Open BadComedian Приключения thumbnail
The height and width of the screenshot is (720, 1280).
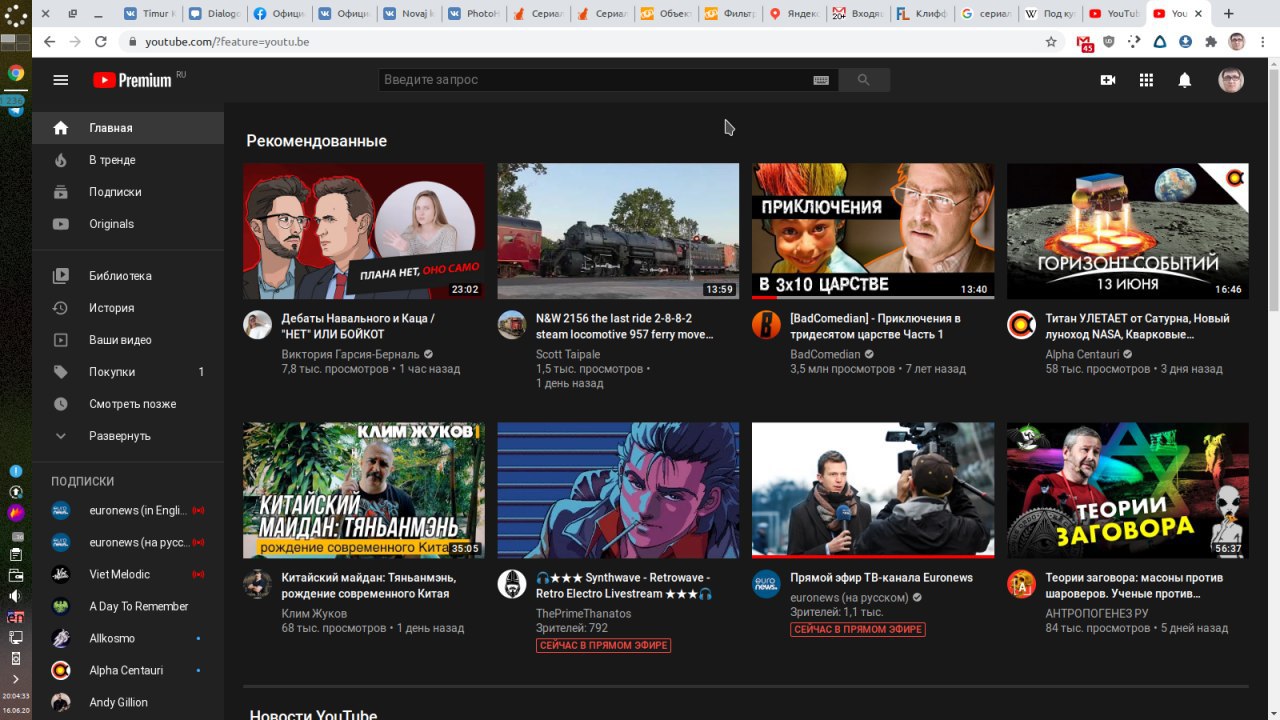click(873, 231)
